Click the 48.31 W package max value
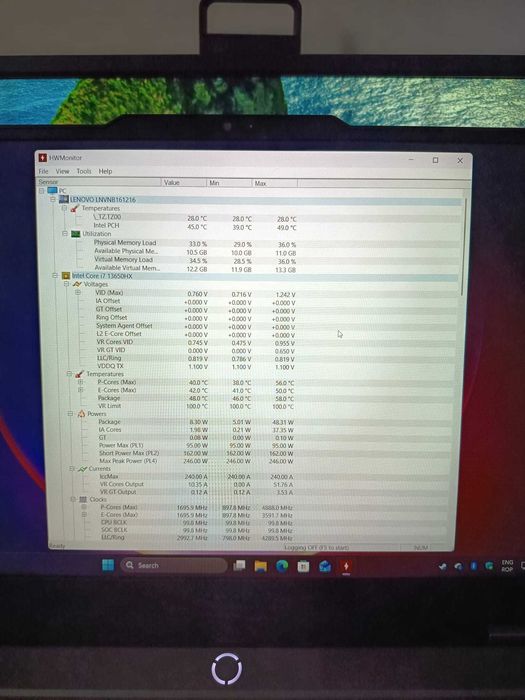The width and height of the screenshot is (525, 700). click(282, 422)
